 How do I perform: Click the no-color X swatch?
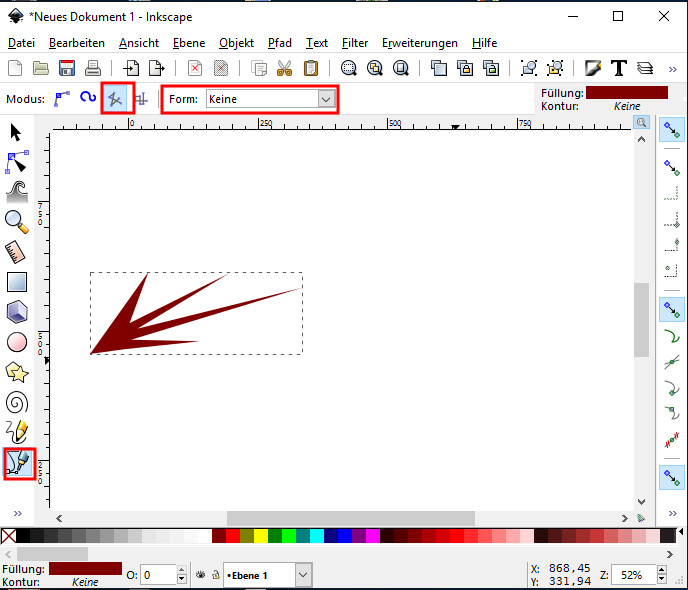(9, 536)
